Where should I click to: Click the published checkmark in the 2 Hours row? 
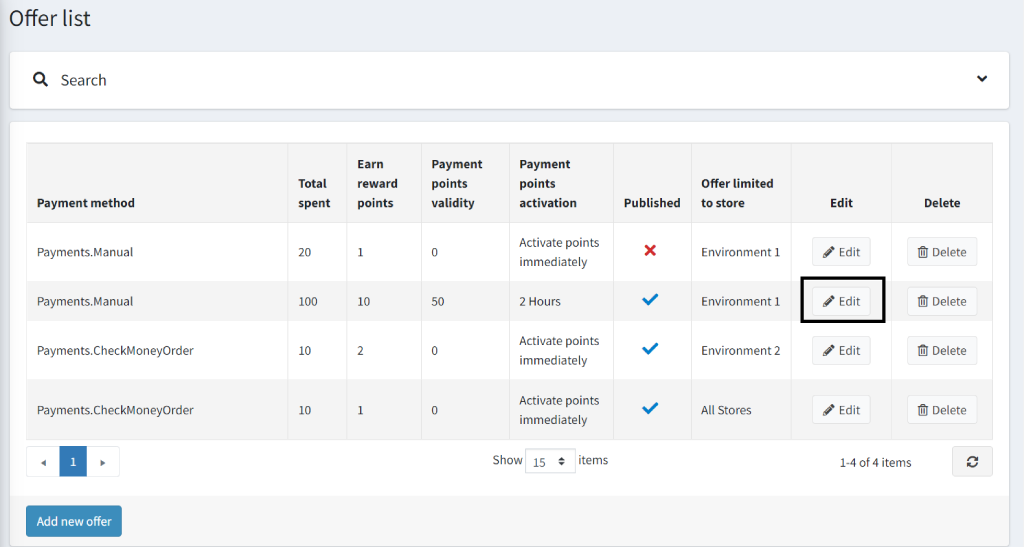click(x=650, y=300)
